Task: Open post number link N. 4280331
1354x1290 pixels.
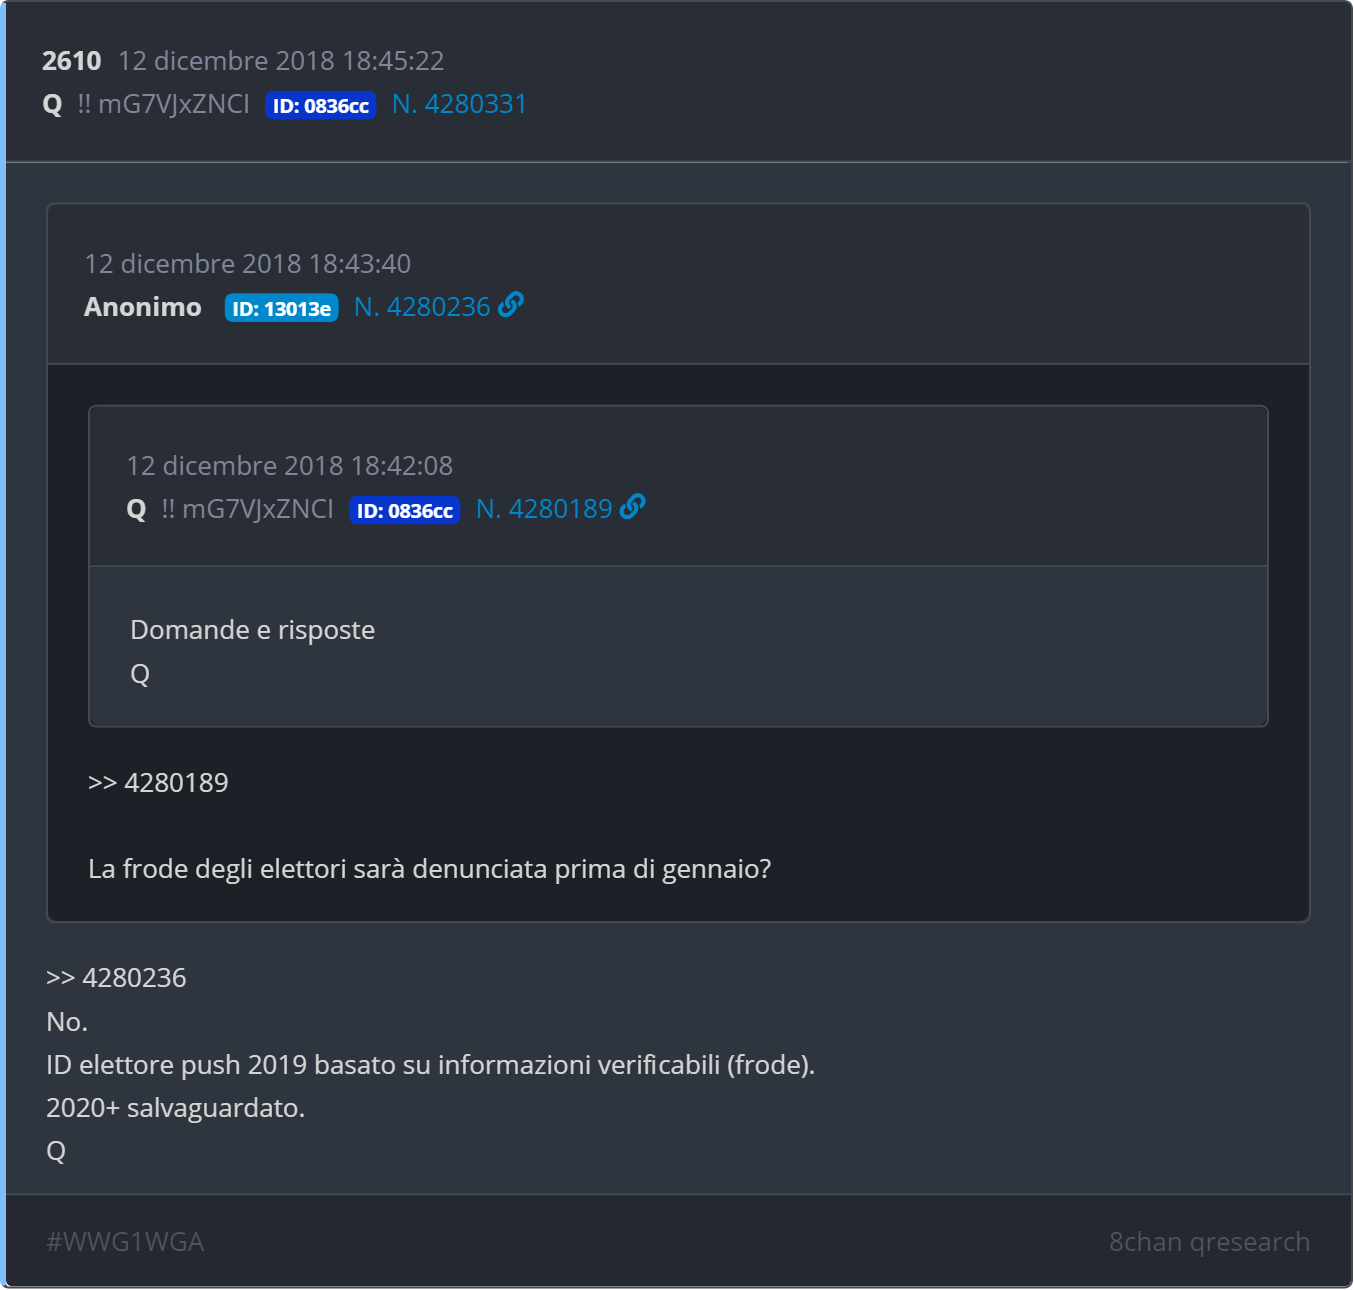Action: click(x=459, y=104)
